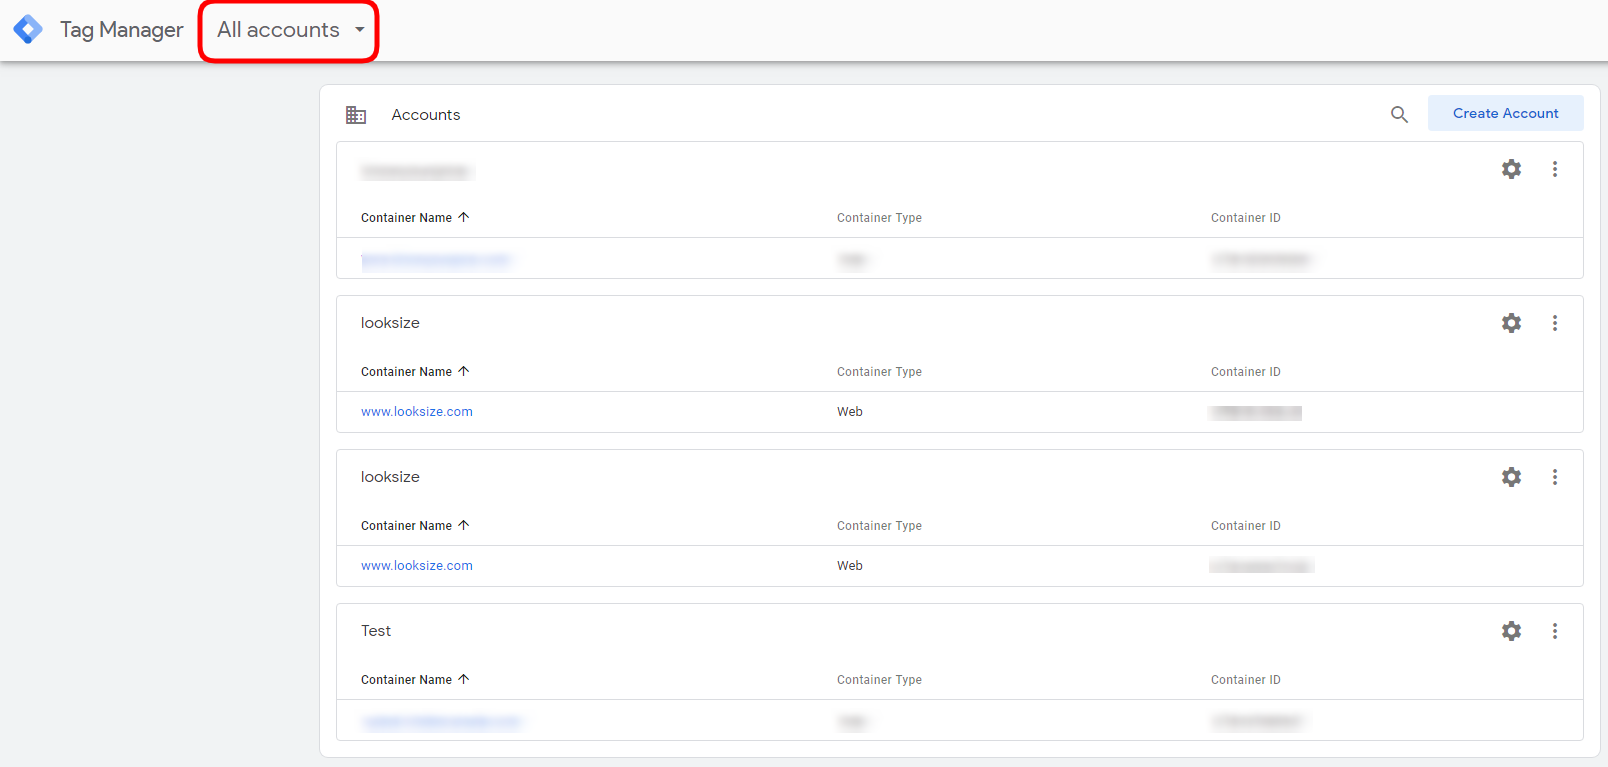The image size is (1608, 767).
Task: Open settings gear for the blurred first account
Action: (x=1511, y=169)
